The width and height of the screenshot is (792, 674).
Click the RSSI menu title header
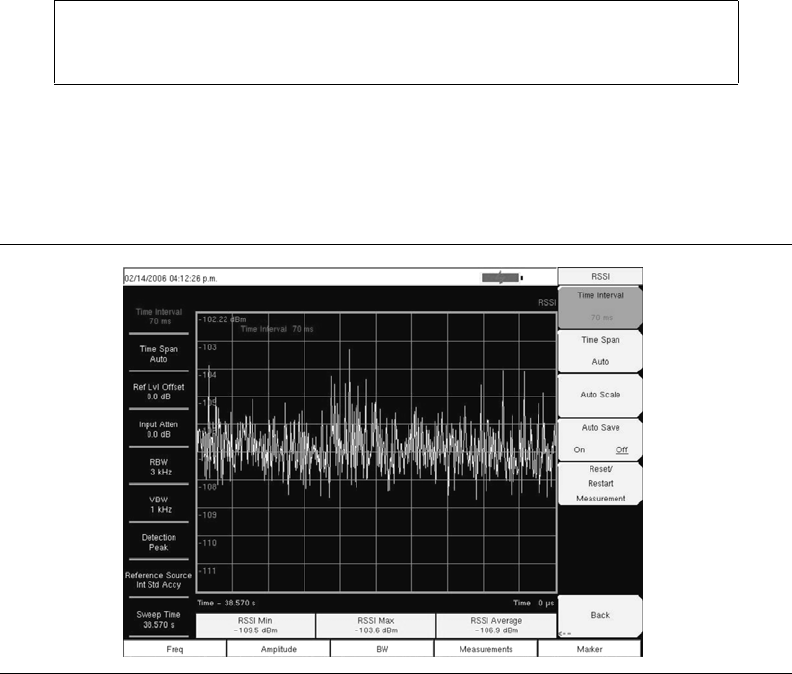click(x=600, y=276)
